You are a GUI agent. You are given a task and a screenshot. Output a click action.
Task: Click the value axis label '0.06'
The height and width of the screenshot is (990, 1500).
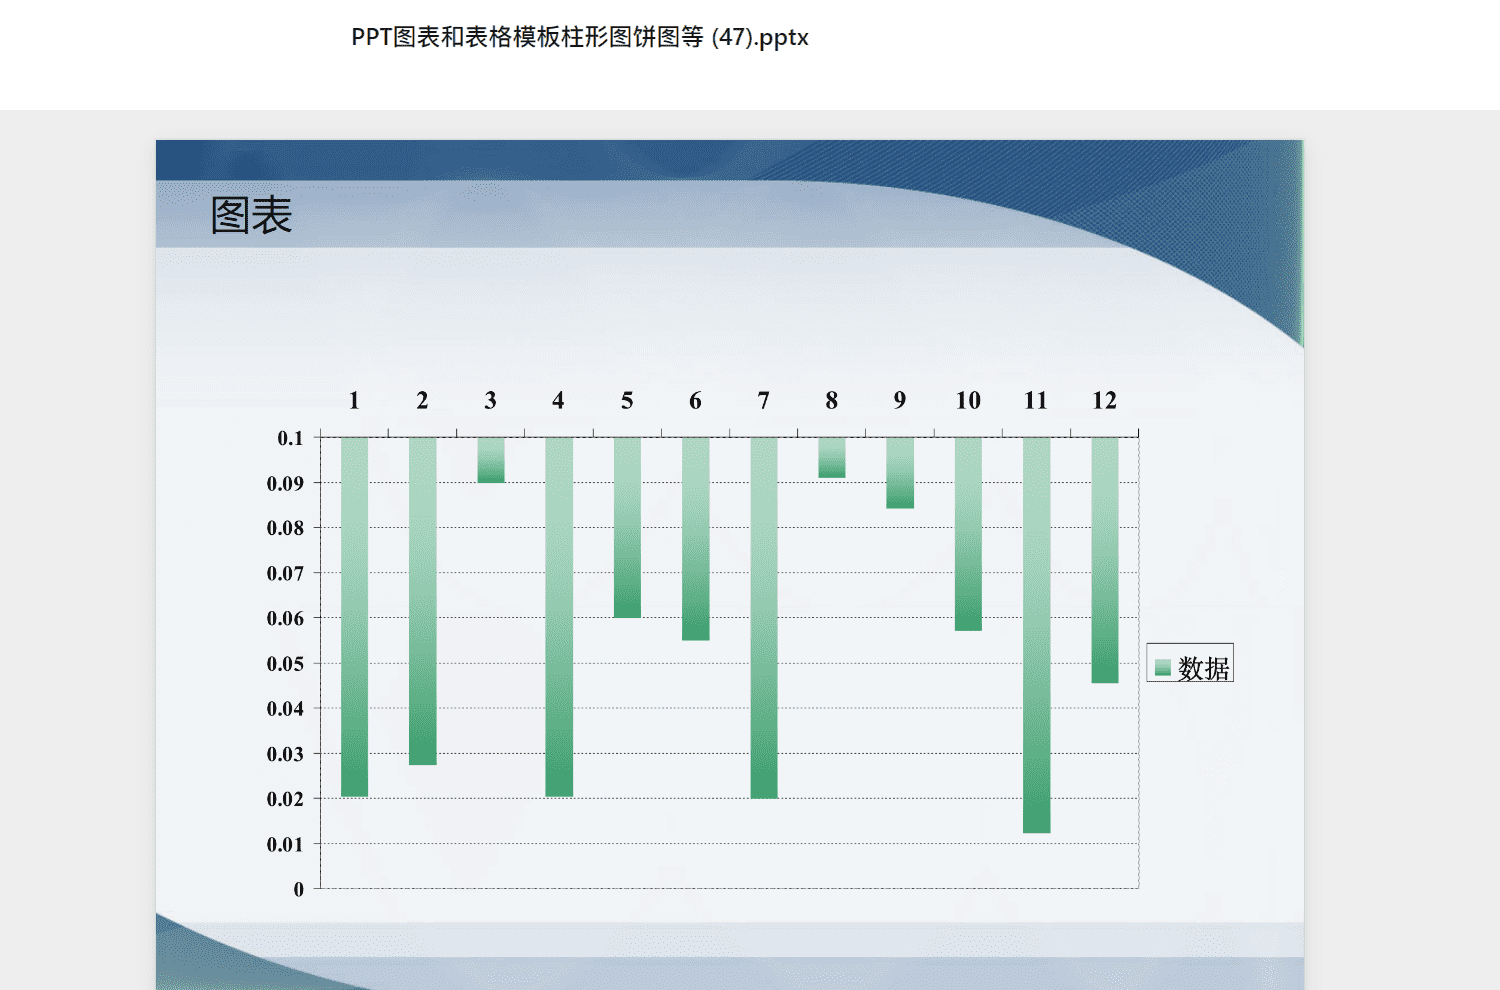click(285, 618)
